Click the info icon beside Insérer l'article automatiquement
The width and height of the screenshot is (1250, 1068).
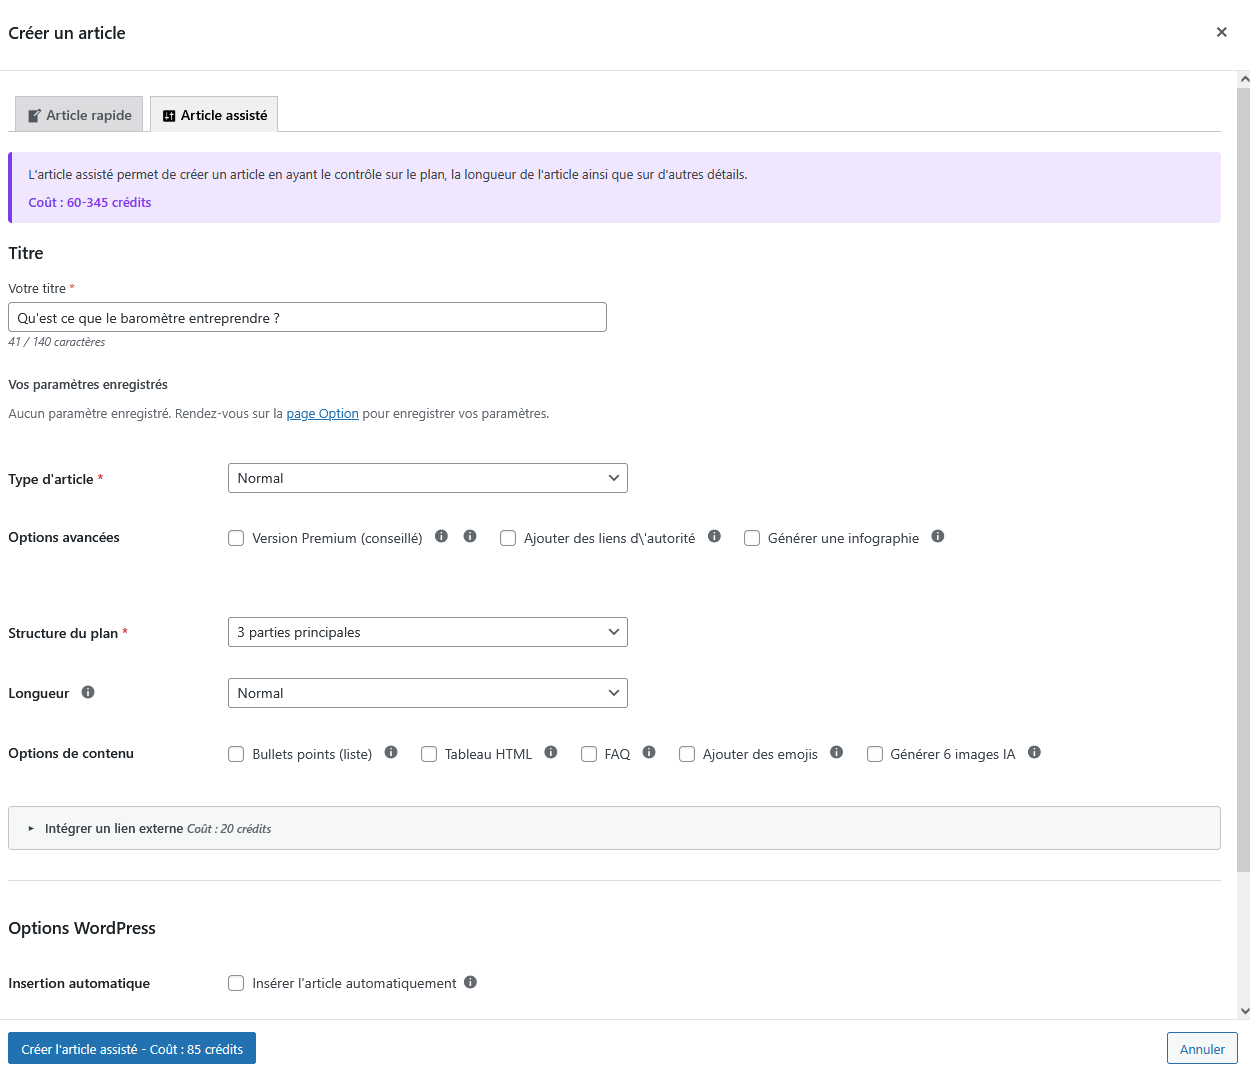tap(470, 981)
